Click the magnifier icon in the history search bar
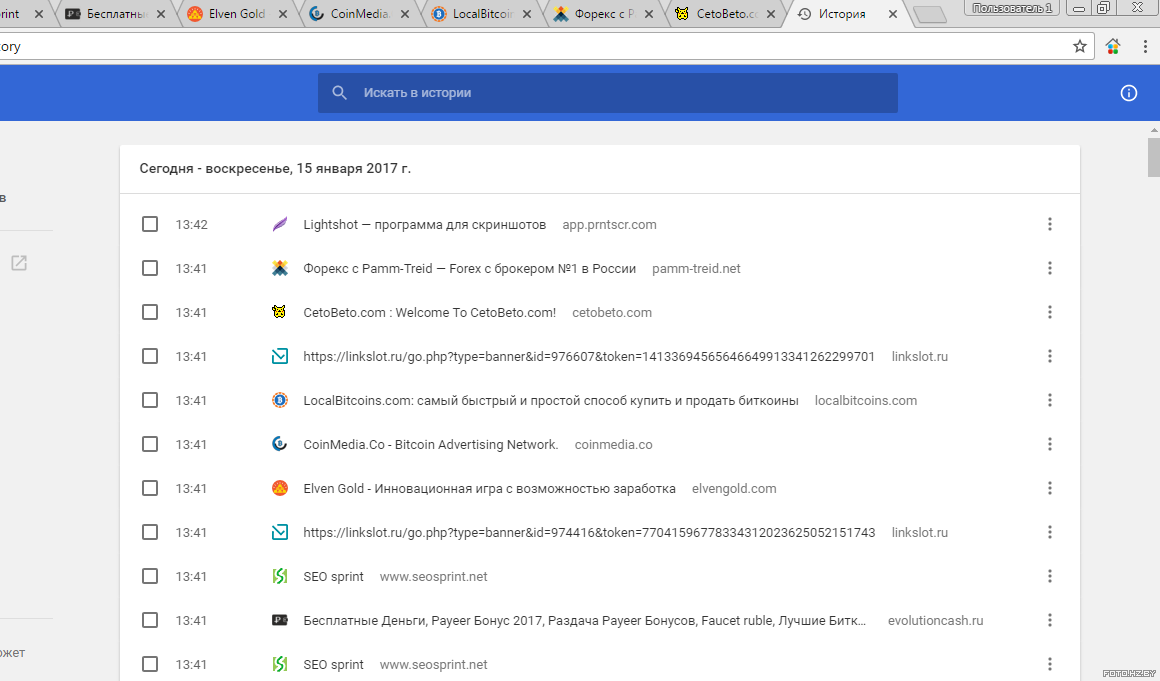The width and height of the screenshot is (1160, 681). pyautogui.click(x=340, y=92)
